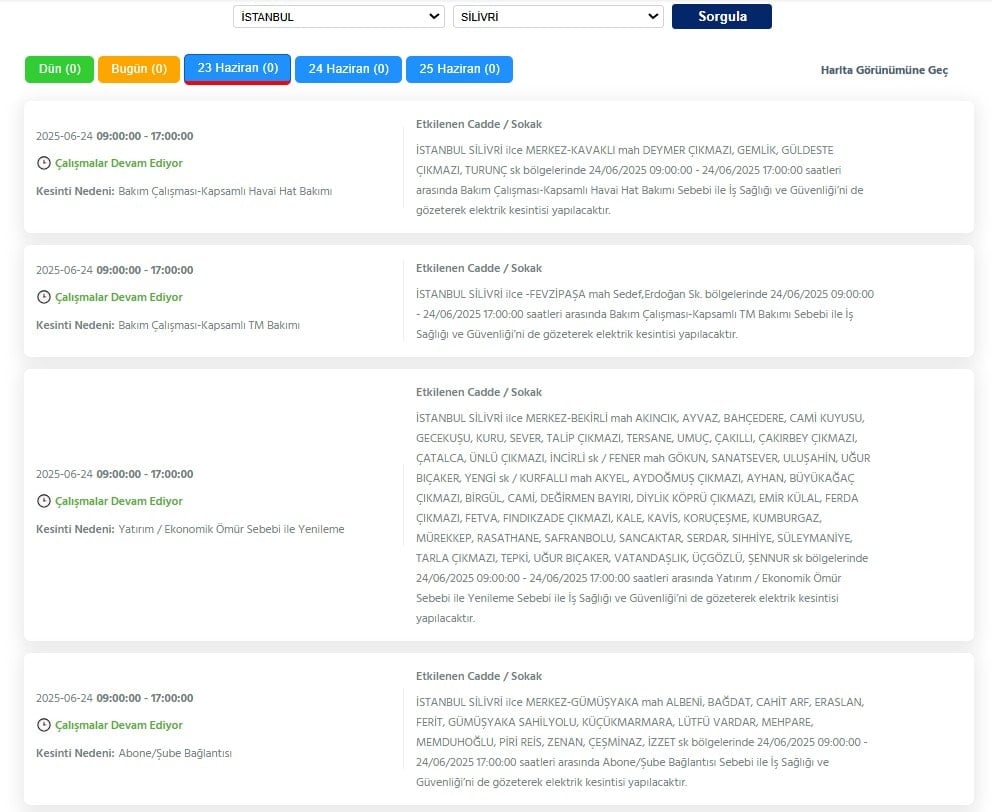Click clock icon in MERKEZ-KAVAKLI outage card

[44, 163]
